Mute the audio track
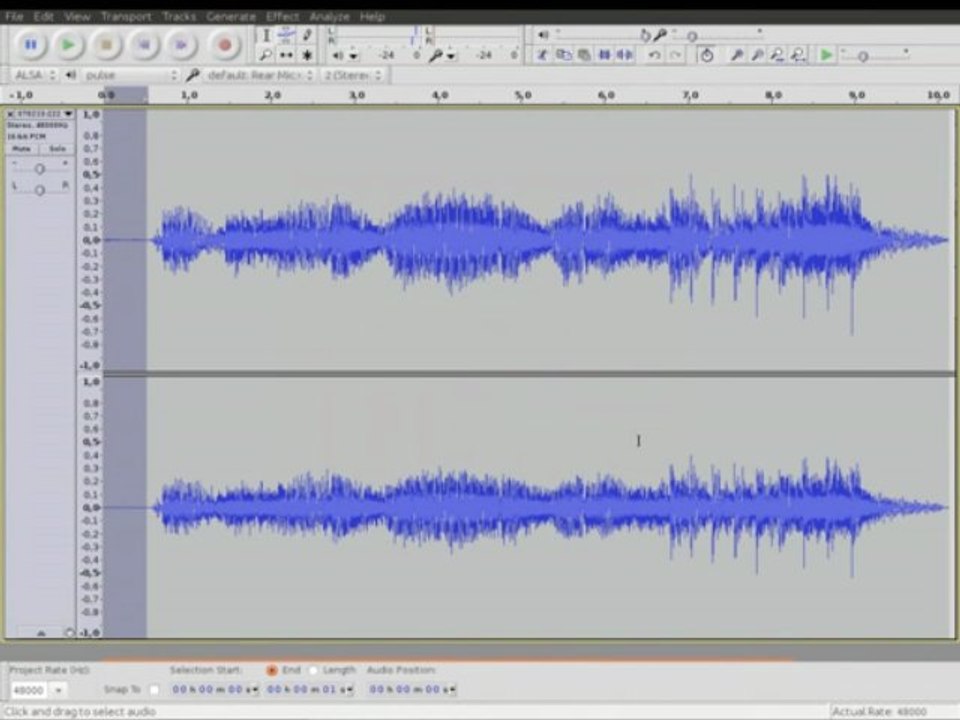 pos(21,149)
